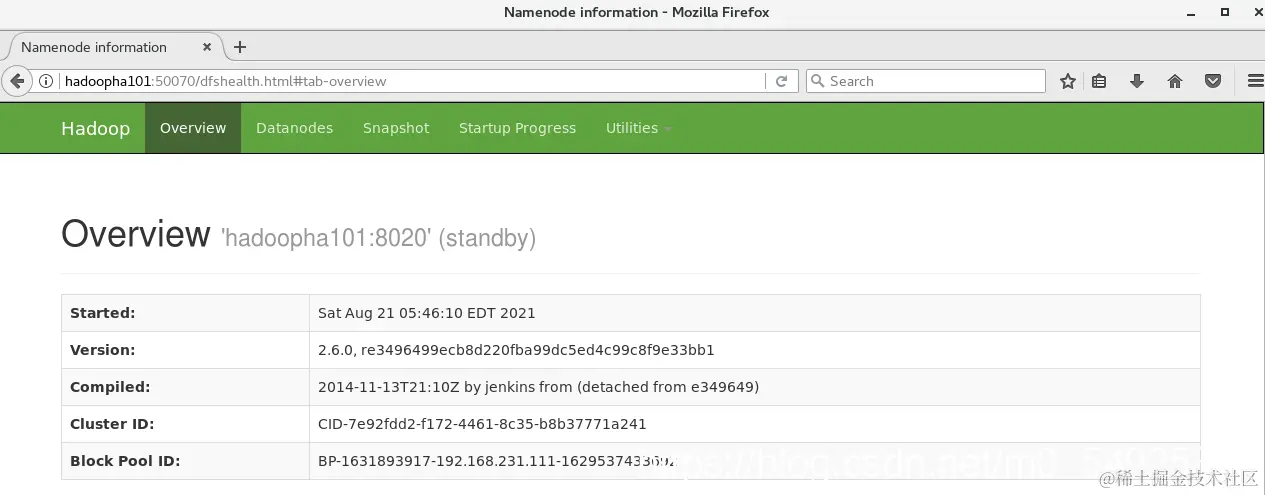Expand the Utilities dropdown menu
The image size is (1265, 495).
coord(638,128)
